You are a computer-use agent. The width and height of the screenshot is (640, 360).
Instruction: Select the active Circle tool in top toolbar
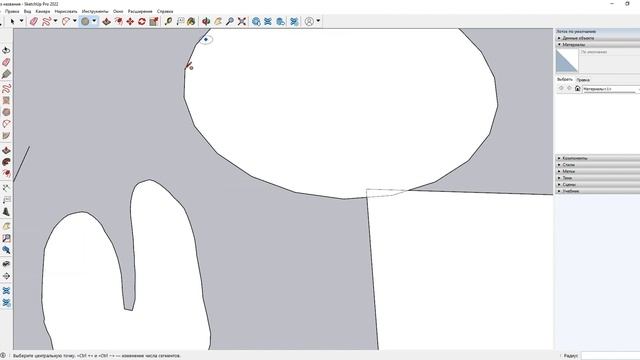85,21
